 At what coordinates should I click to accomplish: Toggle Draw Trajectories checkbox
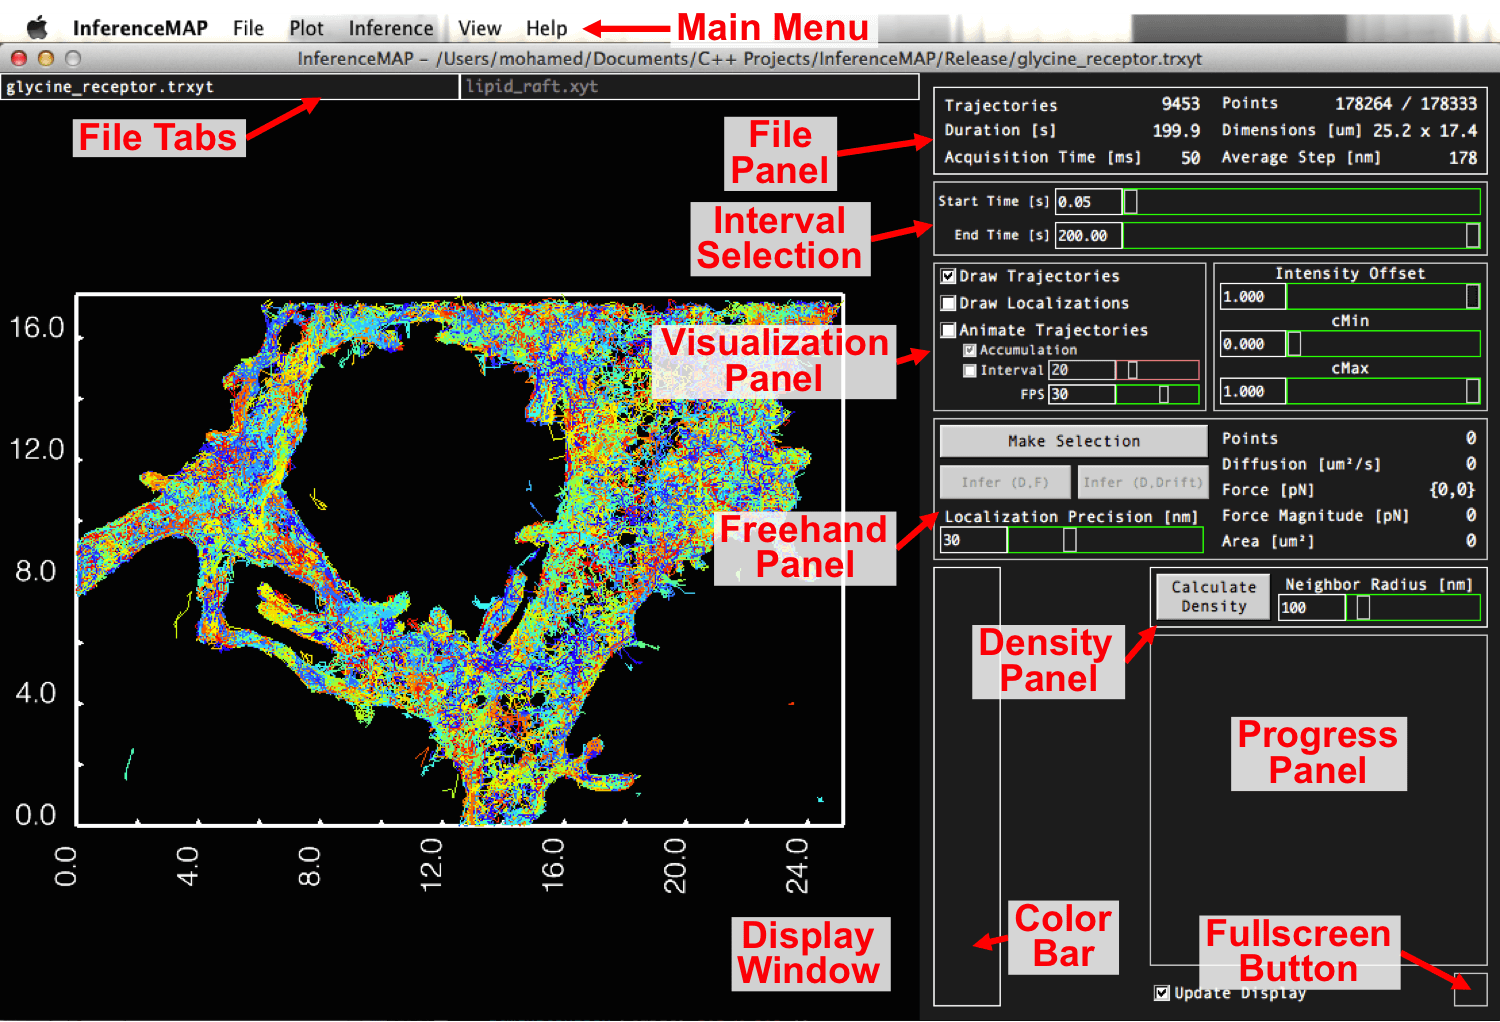click(948, 276)
